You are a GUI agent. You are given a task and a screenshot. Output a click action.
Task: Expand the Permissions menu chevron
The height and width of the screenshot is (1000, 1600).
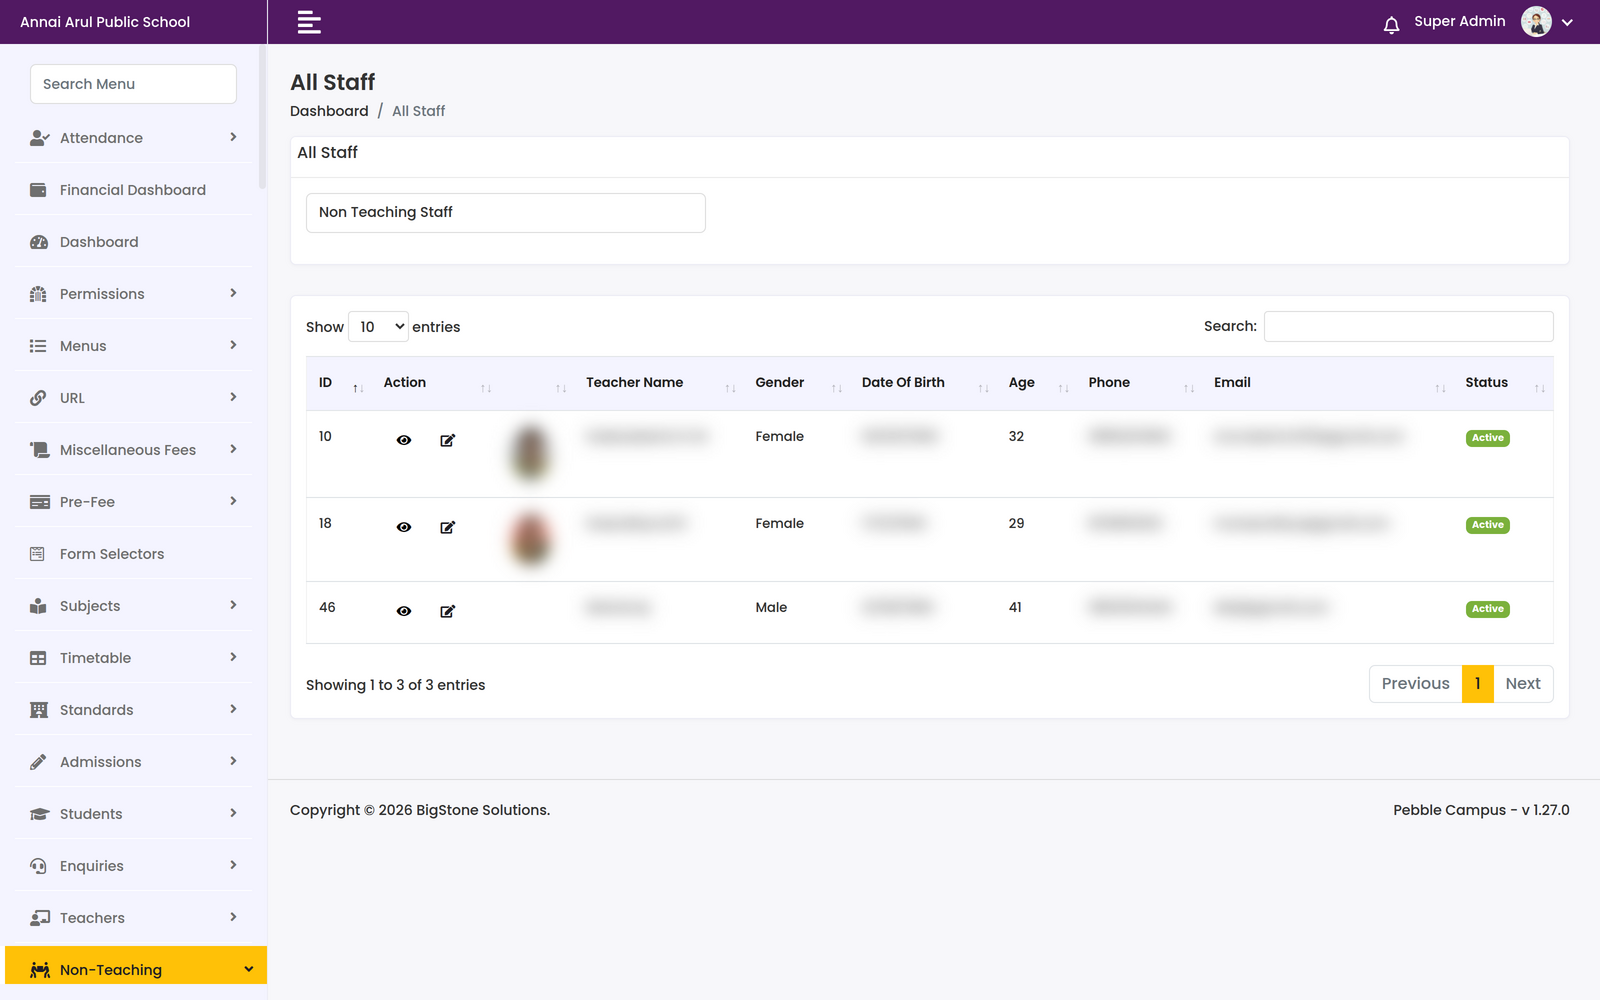(233, 293)
